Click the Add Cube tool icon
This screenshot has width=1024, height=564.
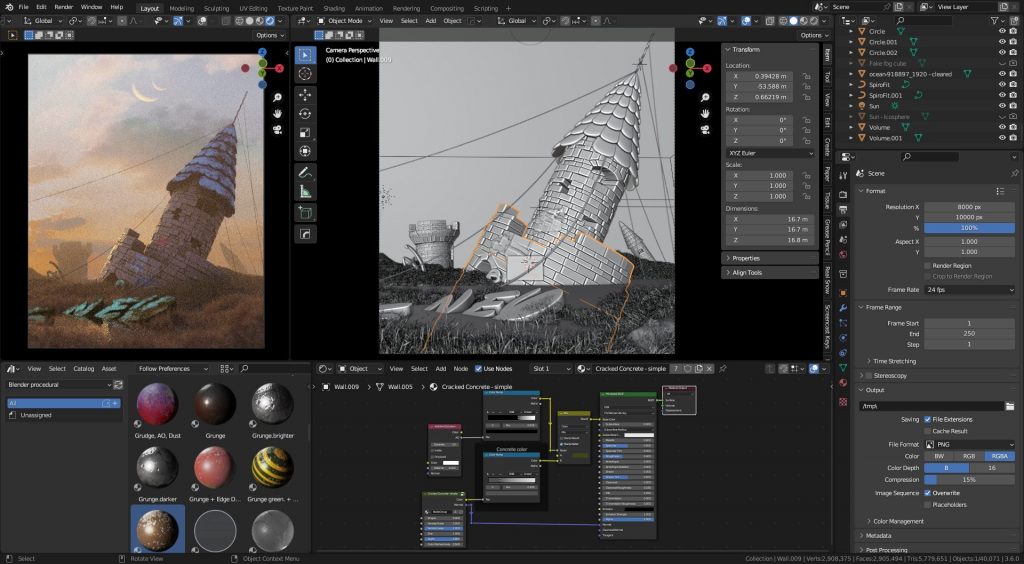coord(306,212)
